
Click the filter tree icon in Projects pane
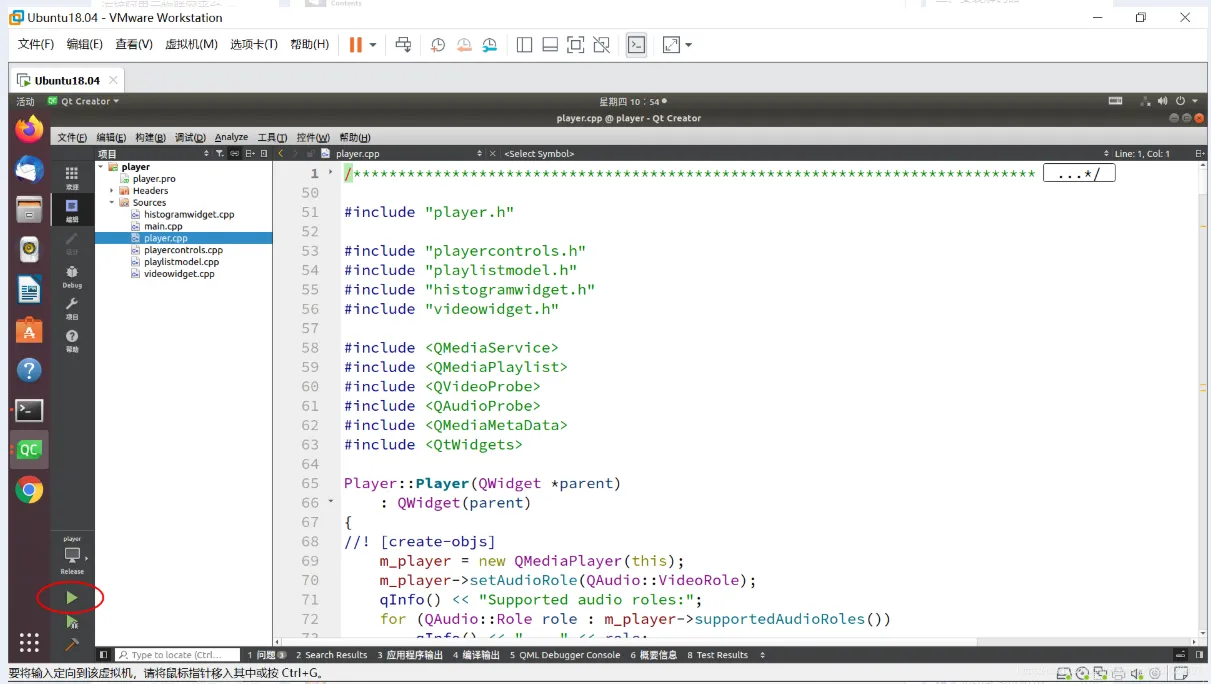click(220, 154)
